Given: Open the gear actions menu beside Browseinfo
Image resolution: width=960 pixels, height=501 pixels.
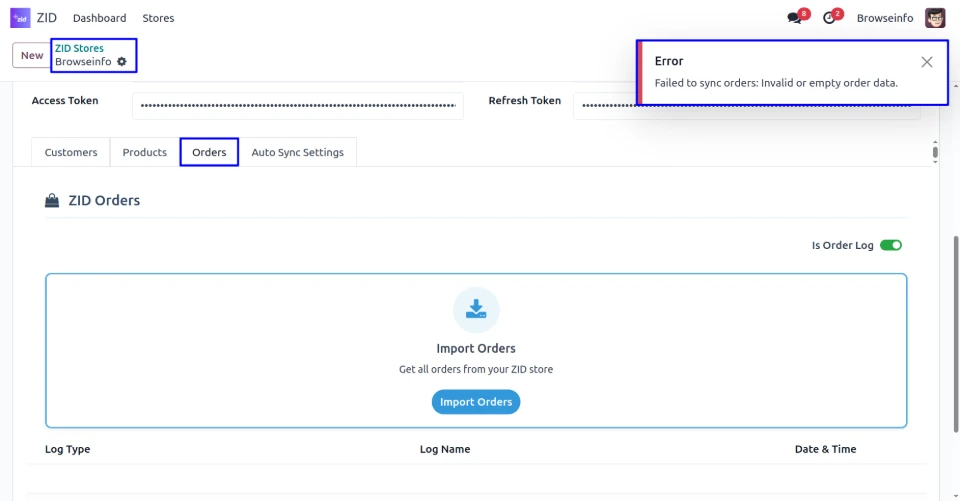Looking at the screenshot, I should (x=122, y=62).
